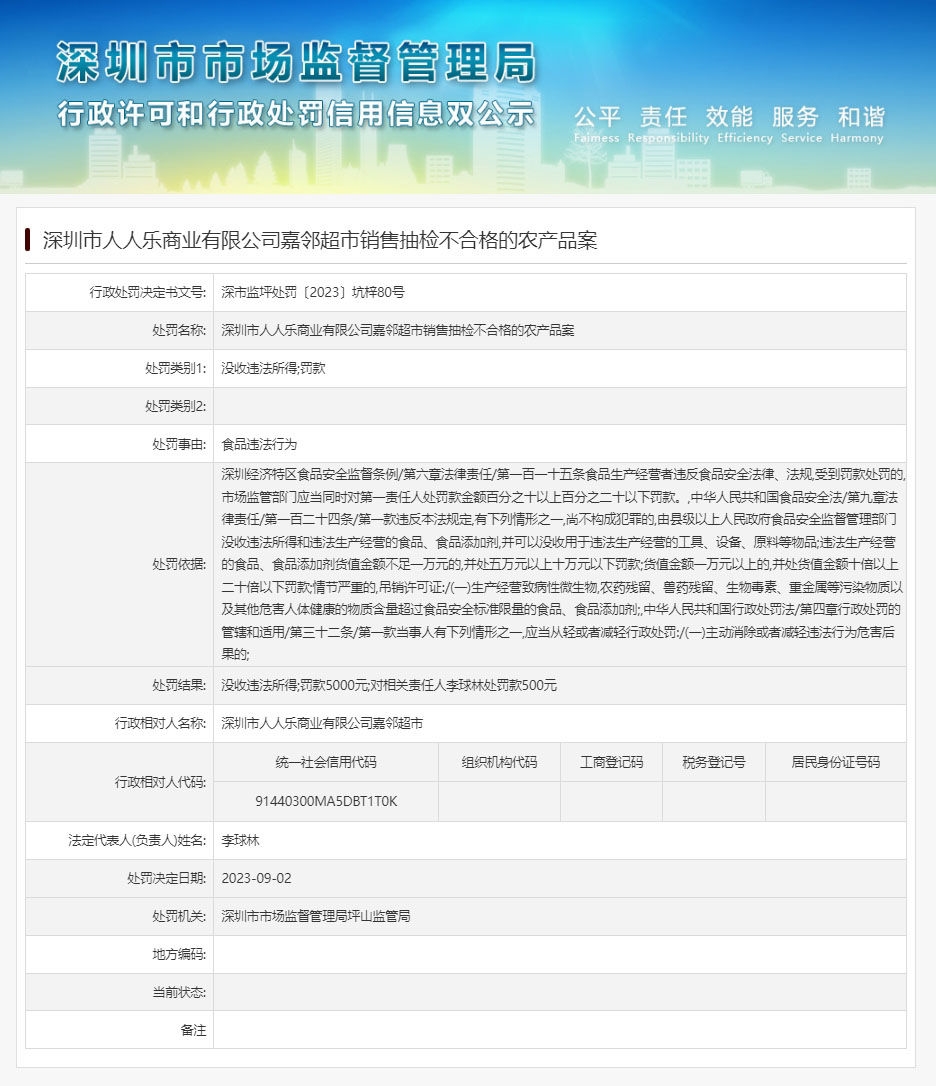The width and height of the screenshot is (936, 1086).
Task: Click the 处罚类别1 label
Action: click(175, 368)
